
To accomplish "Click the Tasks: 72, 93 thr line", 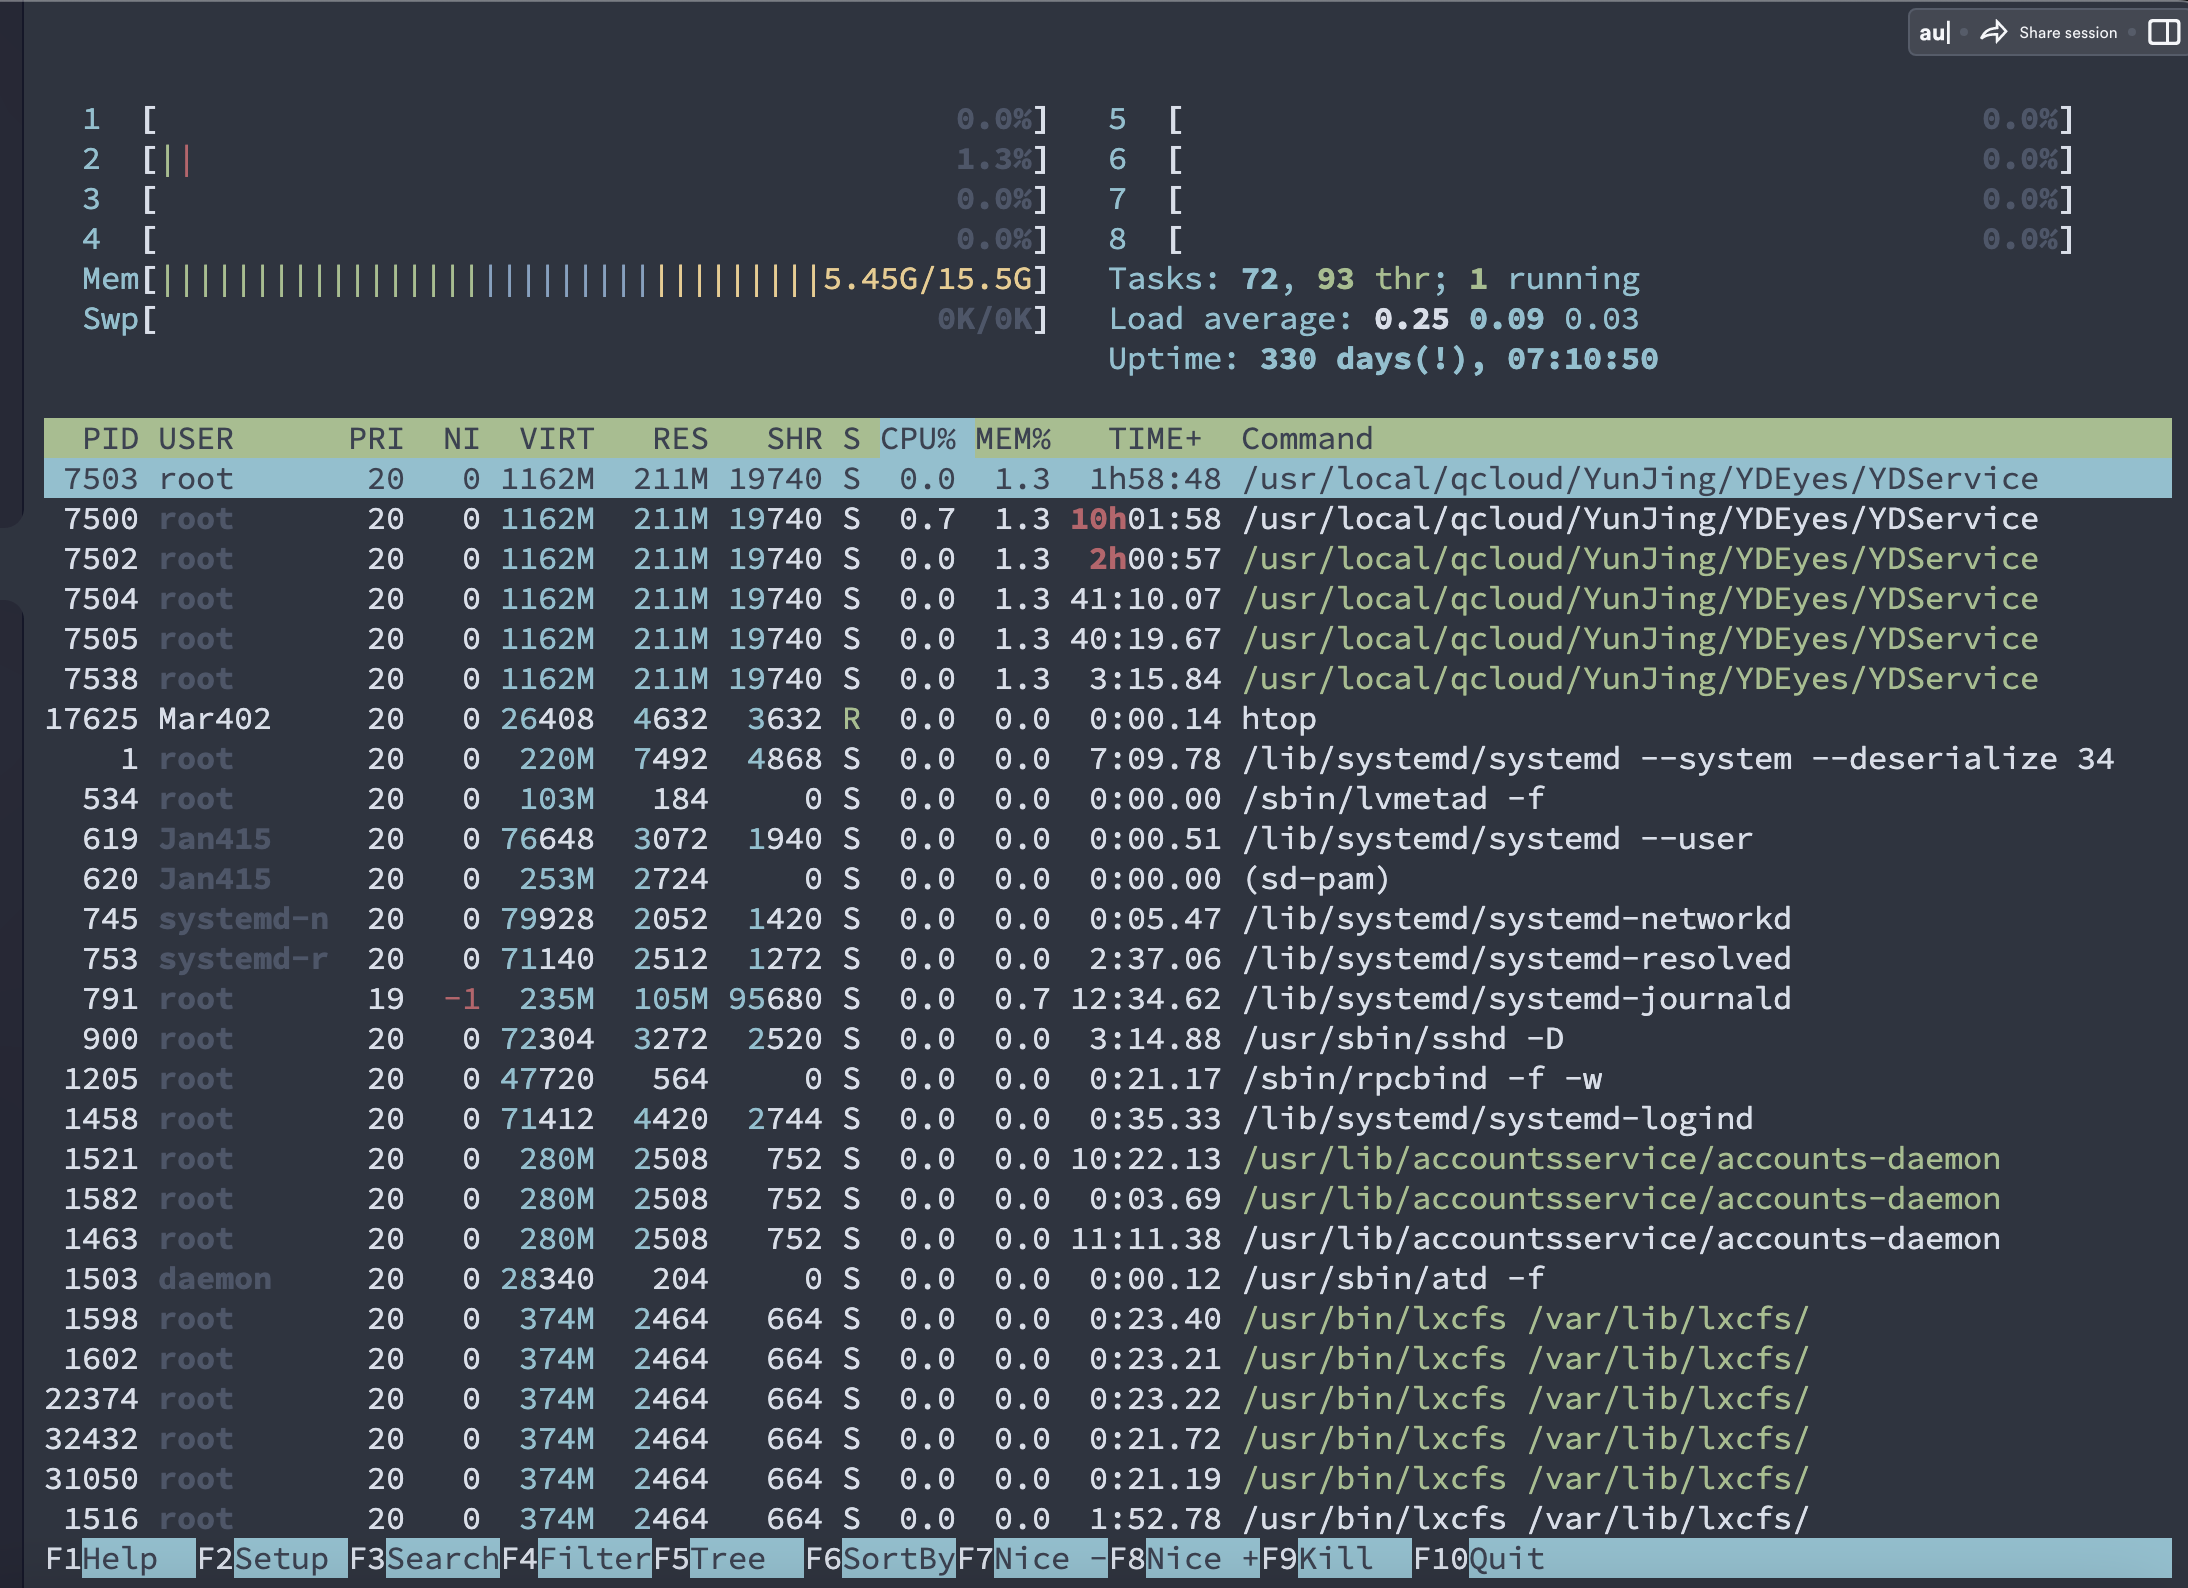I will pyautogui.click(x=1374, y=279).
